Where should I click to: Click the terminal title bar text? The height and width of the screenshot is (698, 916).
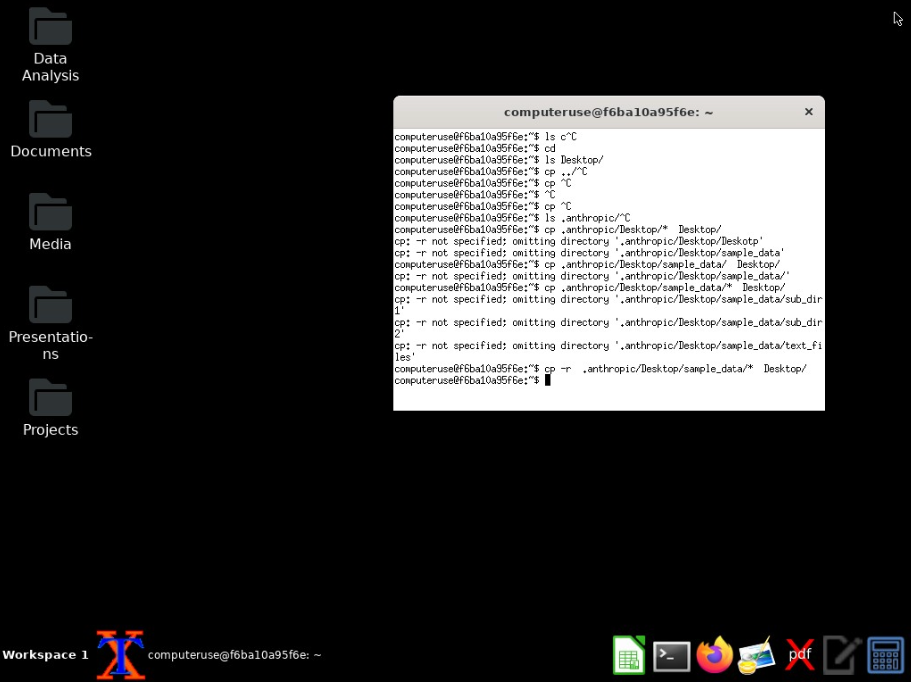coord(610,112)
